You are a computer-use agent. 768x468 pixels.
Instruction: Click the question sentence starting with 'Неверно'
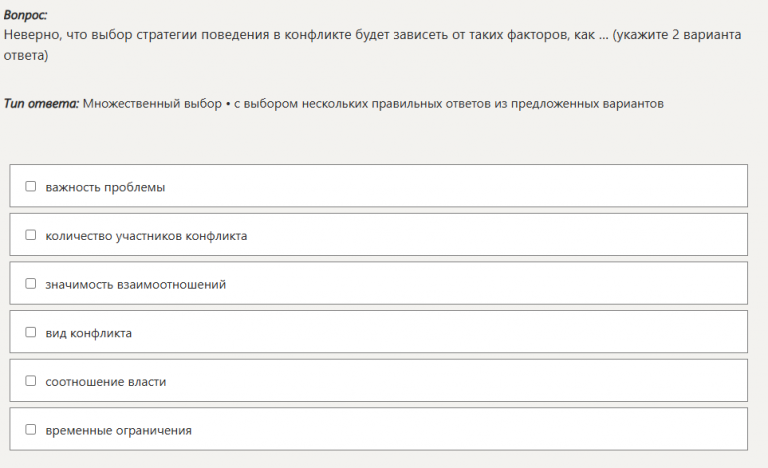click(372, 45)
